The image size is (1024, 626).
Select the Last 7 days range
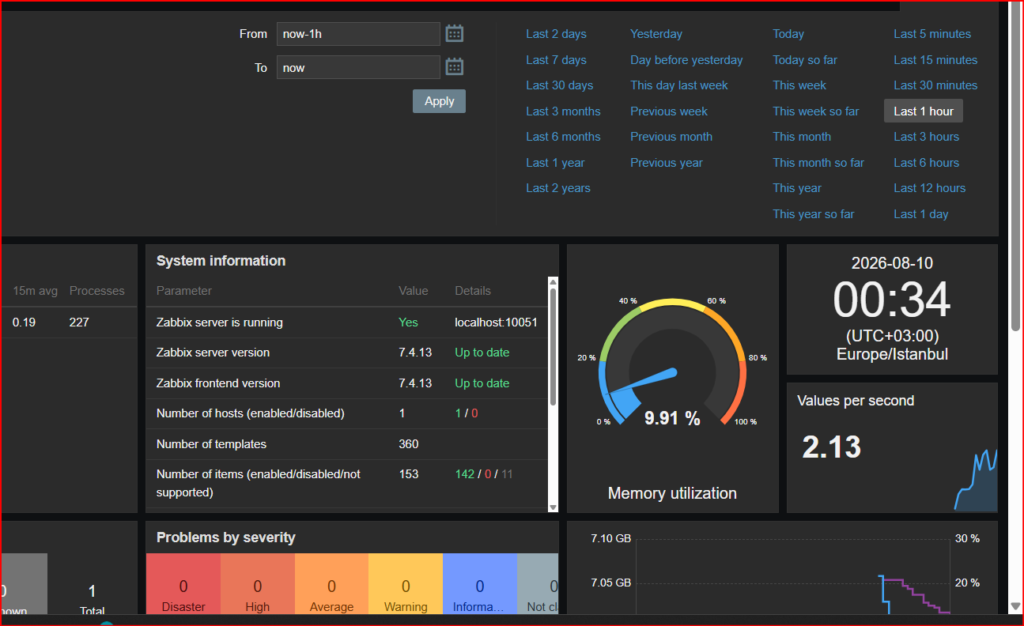click(x=556, y=60)
